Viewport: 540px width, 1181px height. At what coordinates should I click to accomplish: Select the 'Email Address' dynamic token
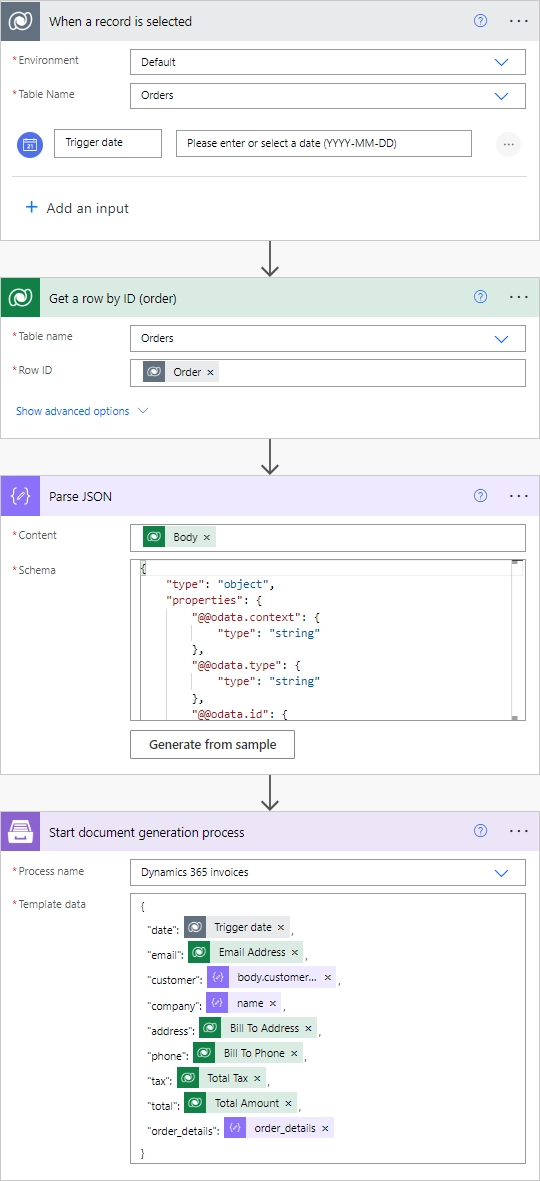click(246, 953)
